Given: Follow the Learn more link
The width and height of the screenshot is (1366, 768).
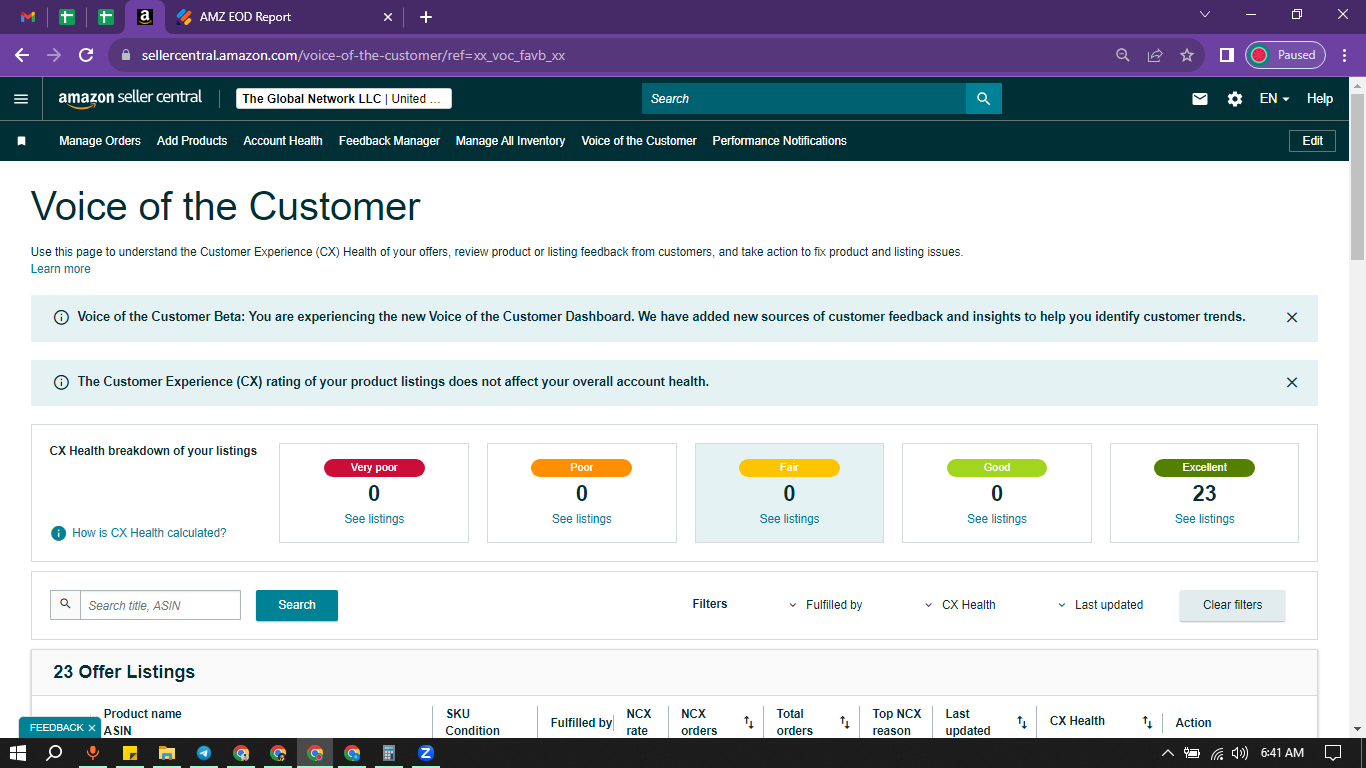Looking at the screenshot, I should (60, 269).
